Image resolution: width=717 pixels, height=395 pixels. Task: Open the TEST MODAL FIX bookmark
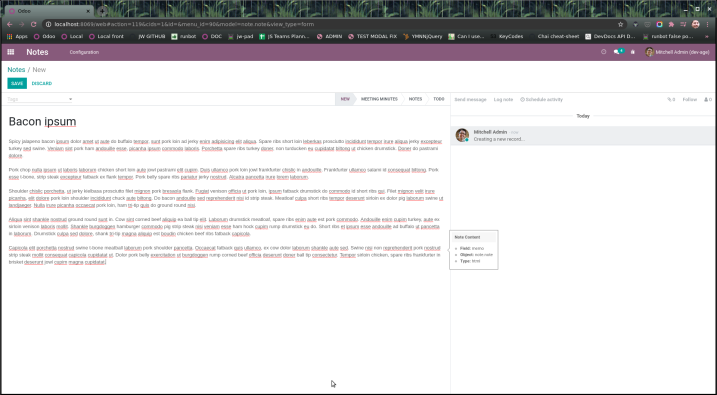click(372, 37)
